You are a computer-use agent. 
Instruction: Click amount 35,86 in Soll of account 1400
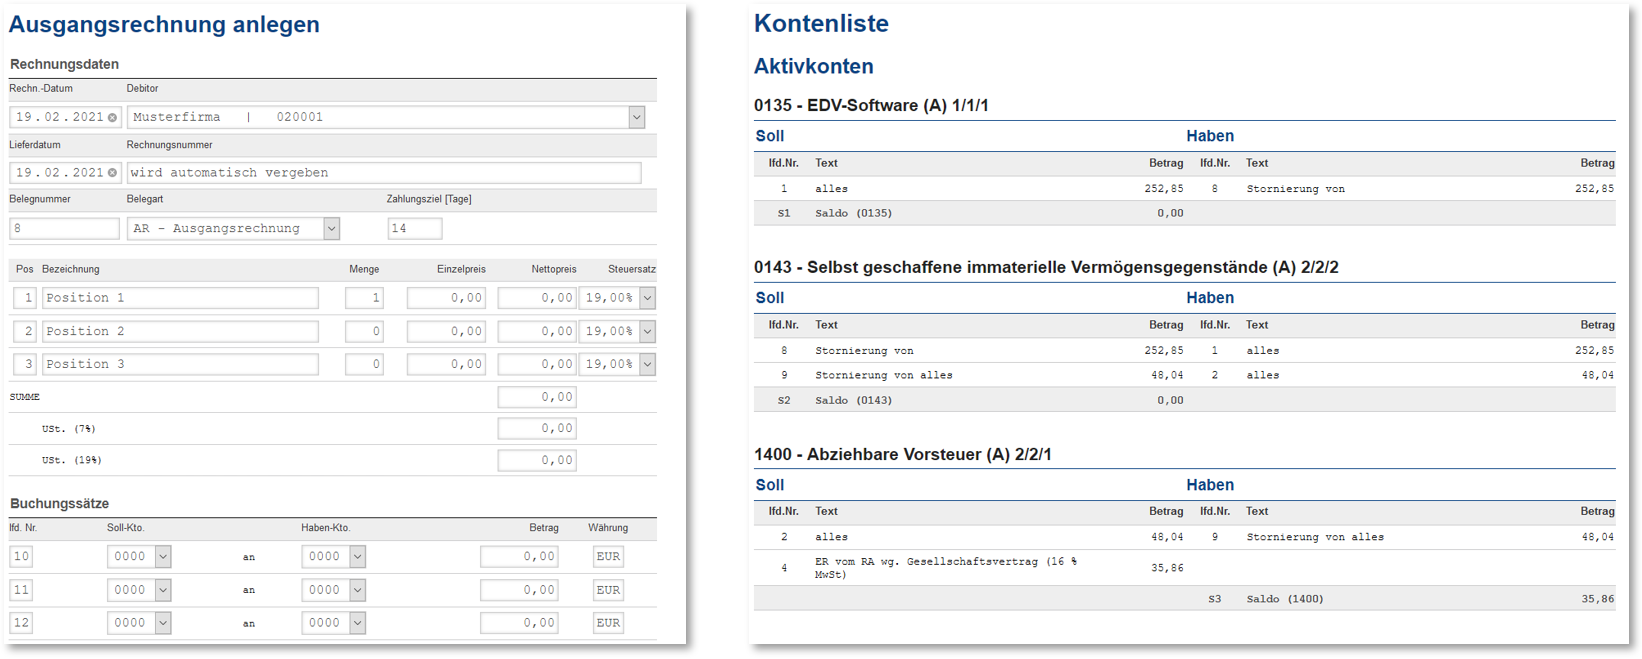1167,568
